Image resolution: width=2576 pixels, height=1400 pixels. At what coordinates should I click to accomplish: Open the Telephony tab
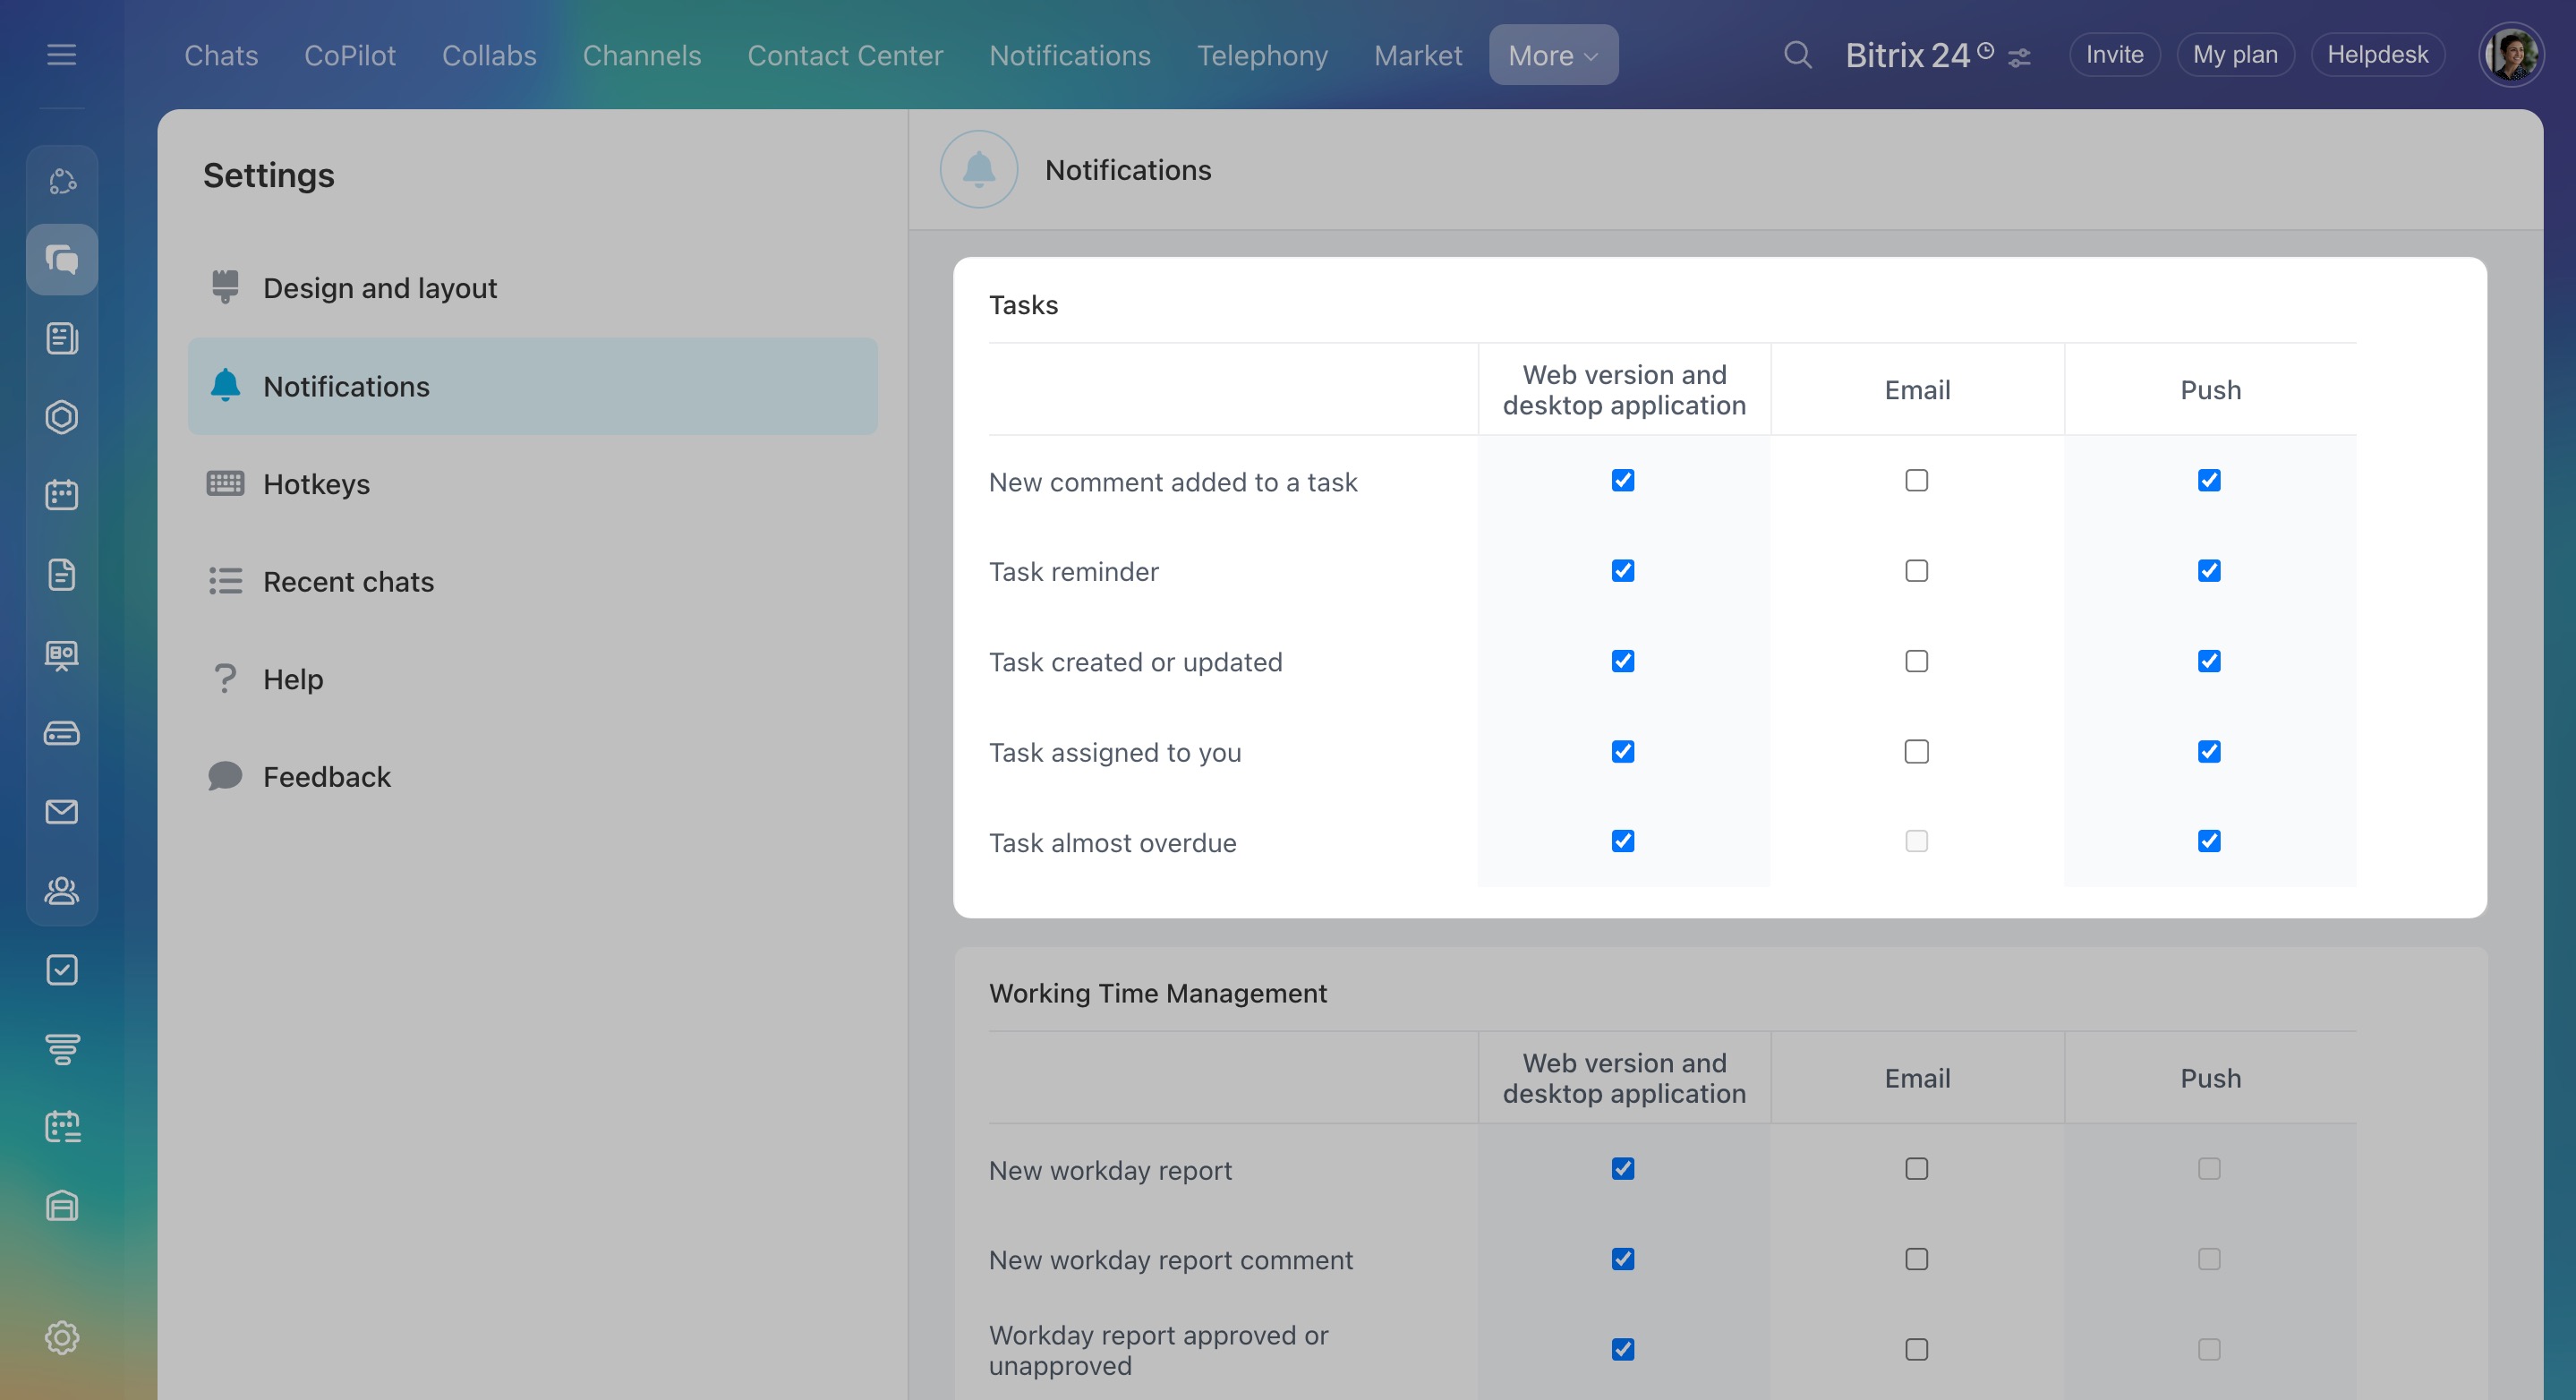tap(1262, 55)
